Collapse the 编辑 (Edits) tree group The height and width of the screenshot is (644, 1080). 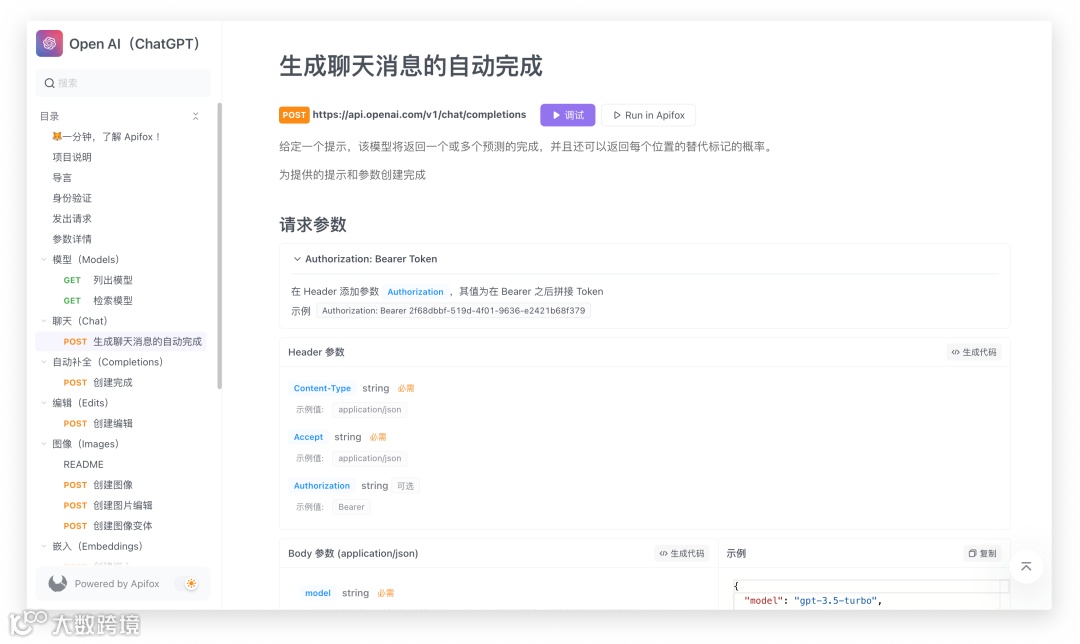tap(44, 403)
